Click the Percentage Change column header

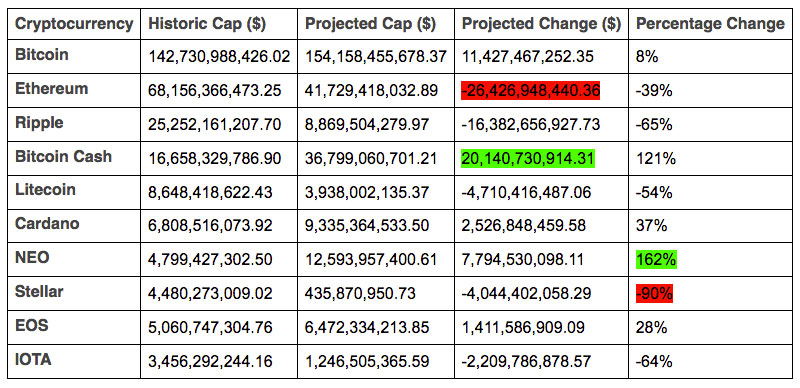(710, 23)
